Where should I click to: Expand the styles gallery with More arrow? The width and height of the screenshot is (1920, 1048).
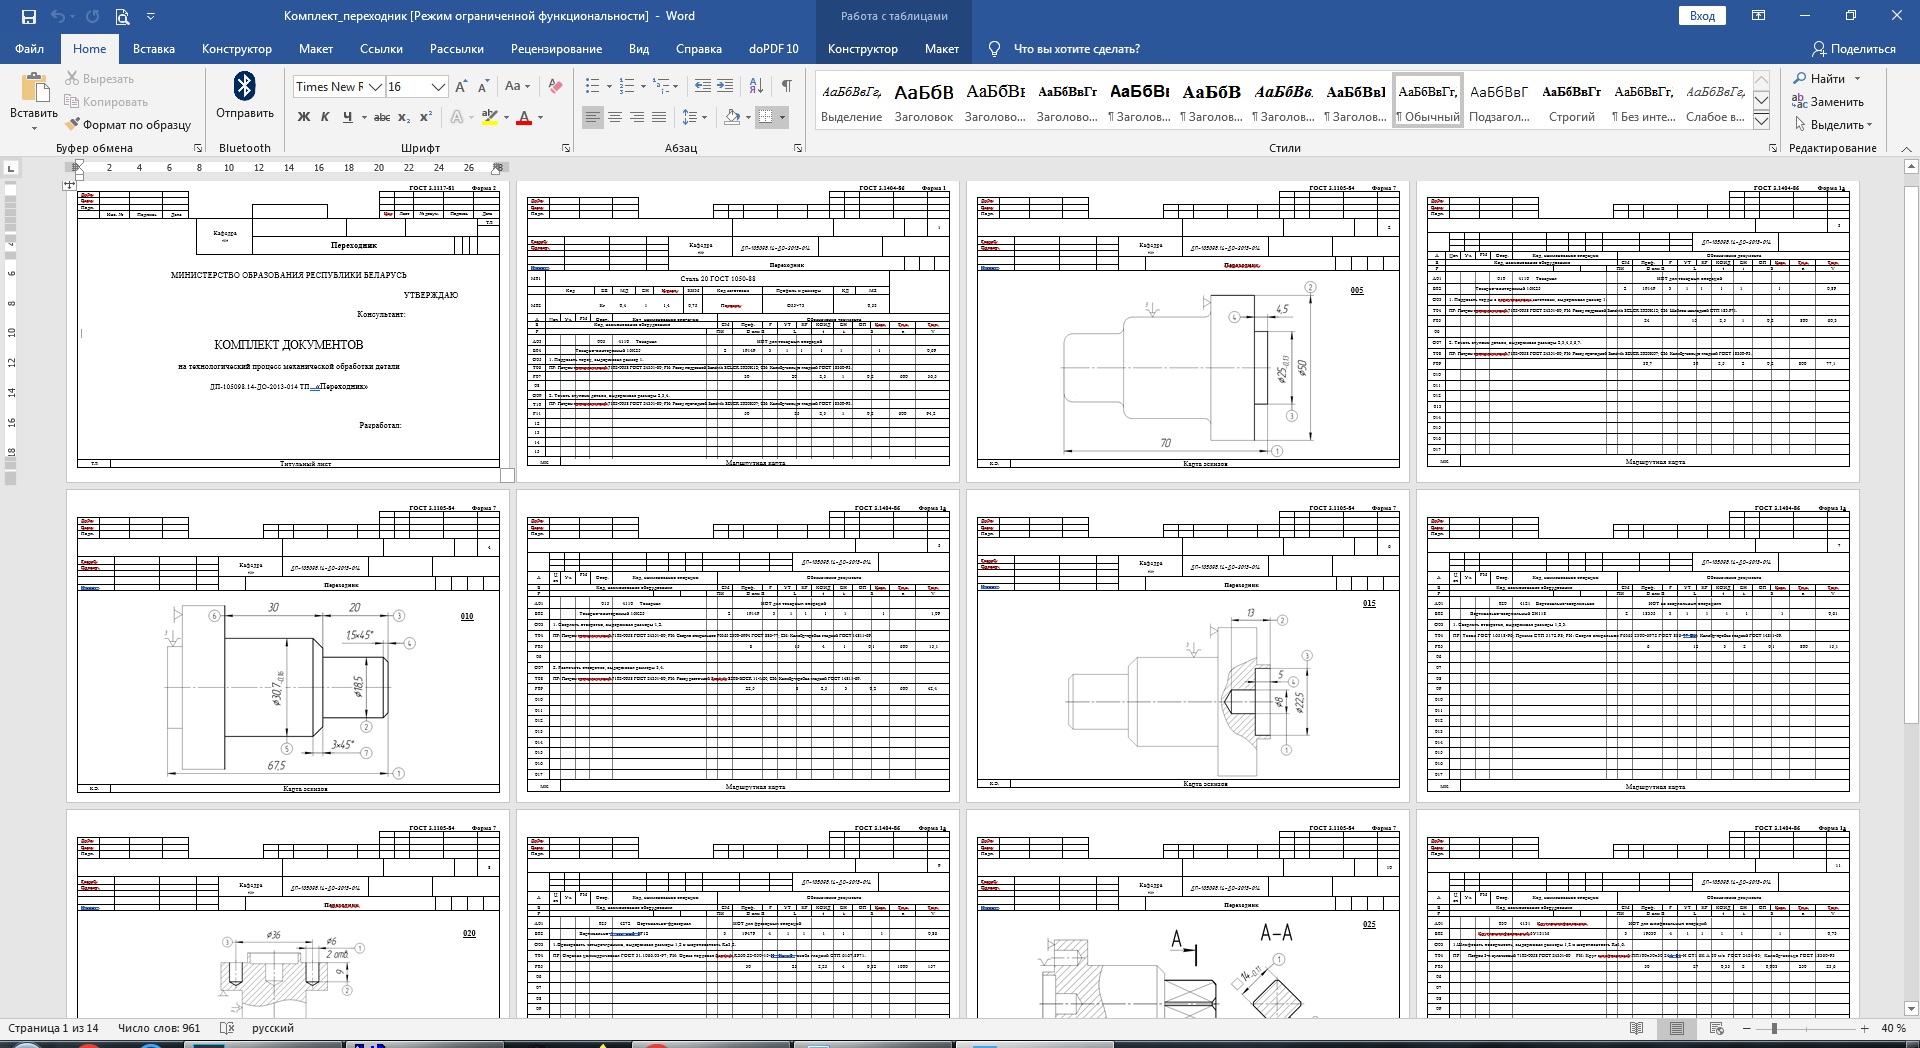(x=1762, y=121)
